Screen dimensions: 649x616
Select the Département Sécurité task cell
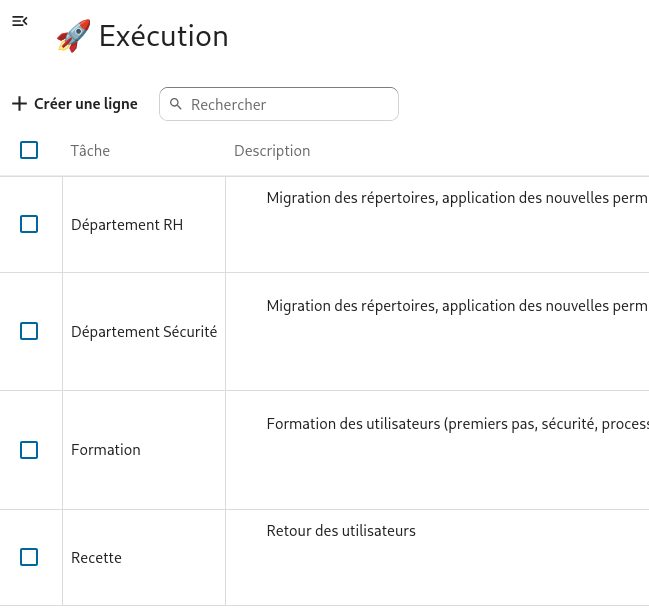(x=144, y=332)
